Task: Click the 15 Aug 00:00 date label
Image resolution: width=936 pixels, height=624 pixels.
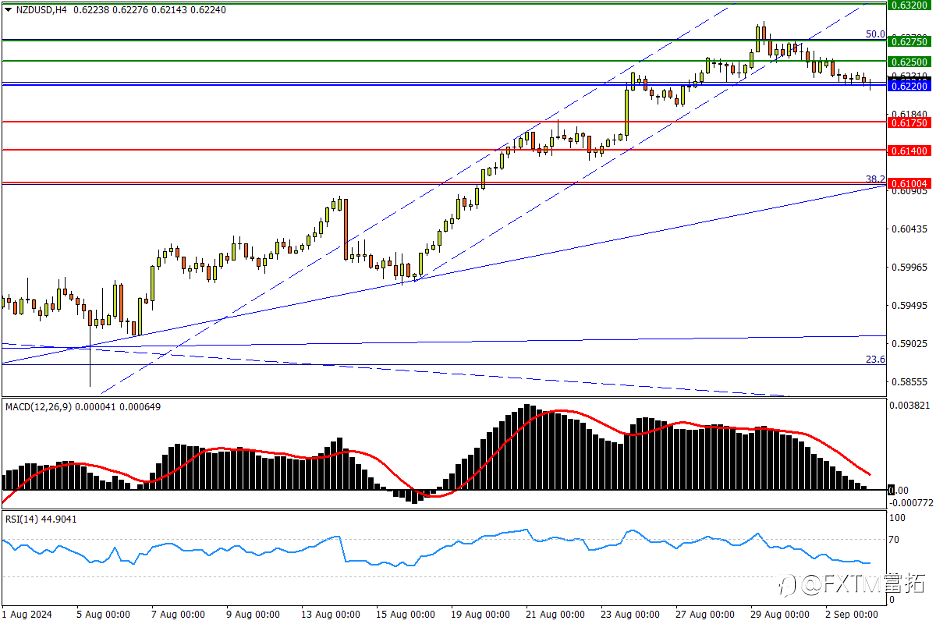Action: (405, 614)
